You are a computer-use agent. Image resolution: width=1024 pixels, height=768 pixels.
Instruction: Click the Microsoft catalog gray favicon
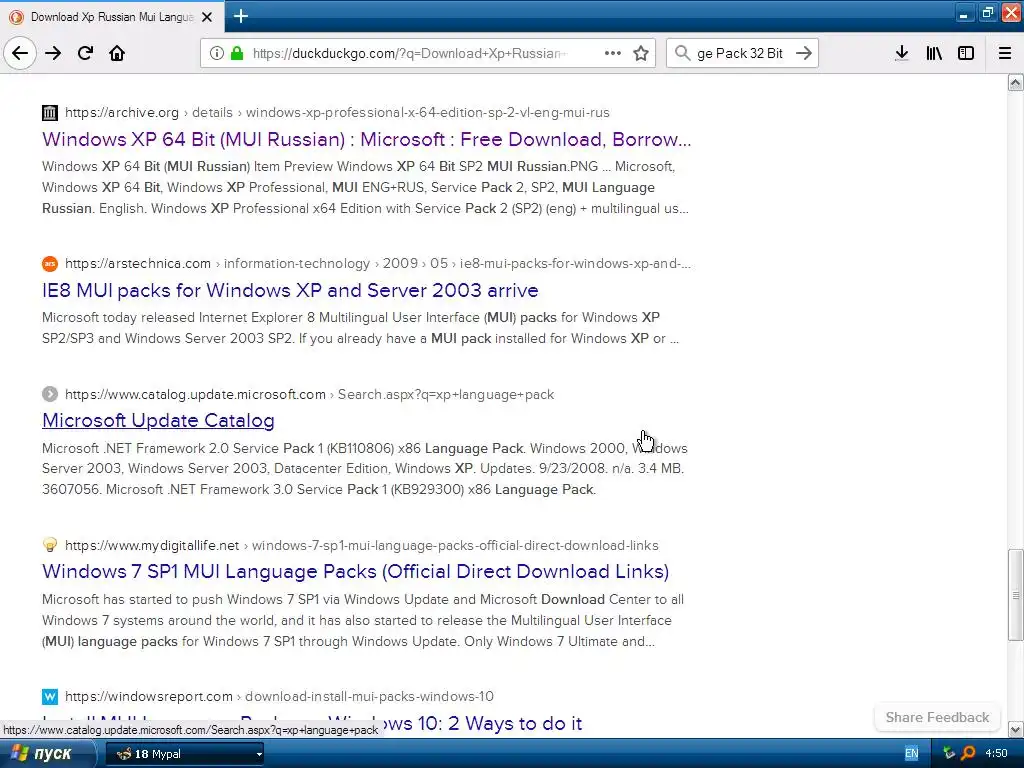coord(50,394)
